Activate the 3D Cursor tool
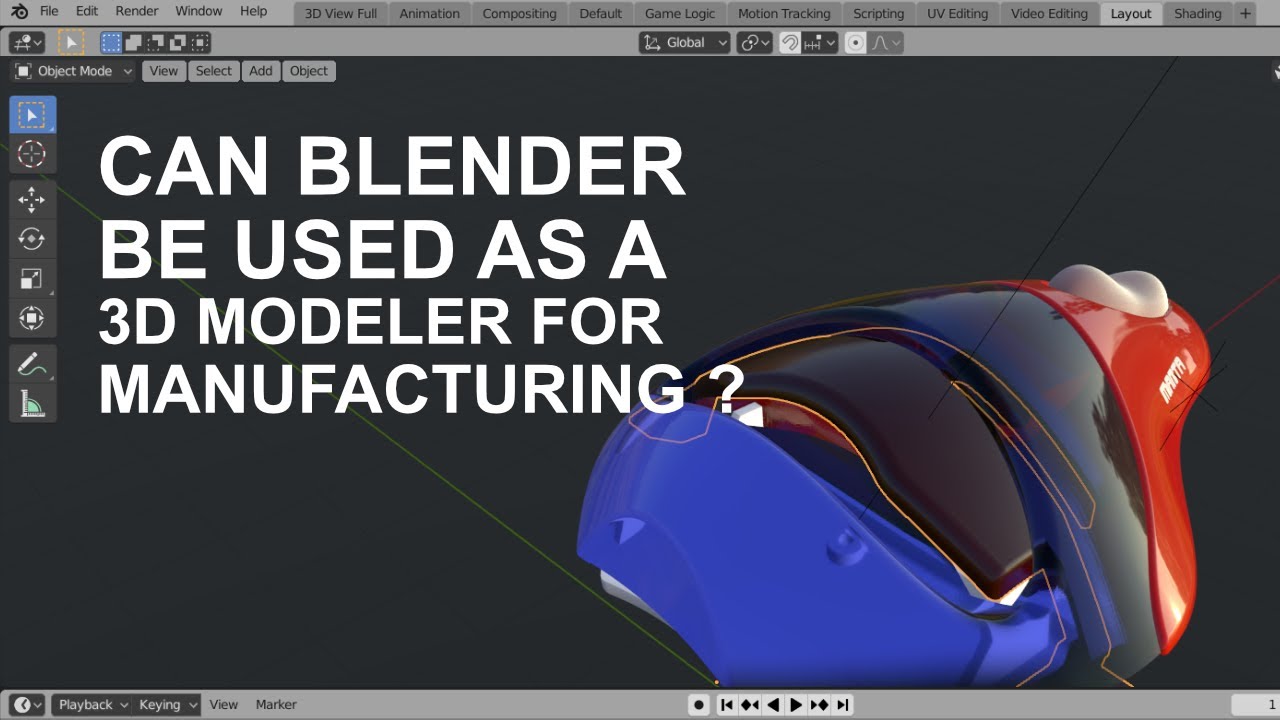Image resolution: width=1280 pixels, height=720 pixels. 32,154
